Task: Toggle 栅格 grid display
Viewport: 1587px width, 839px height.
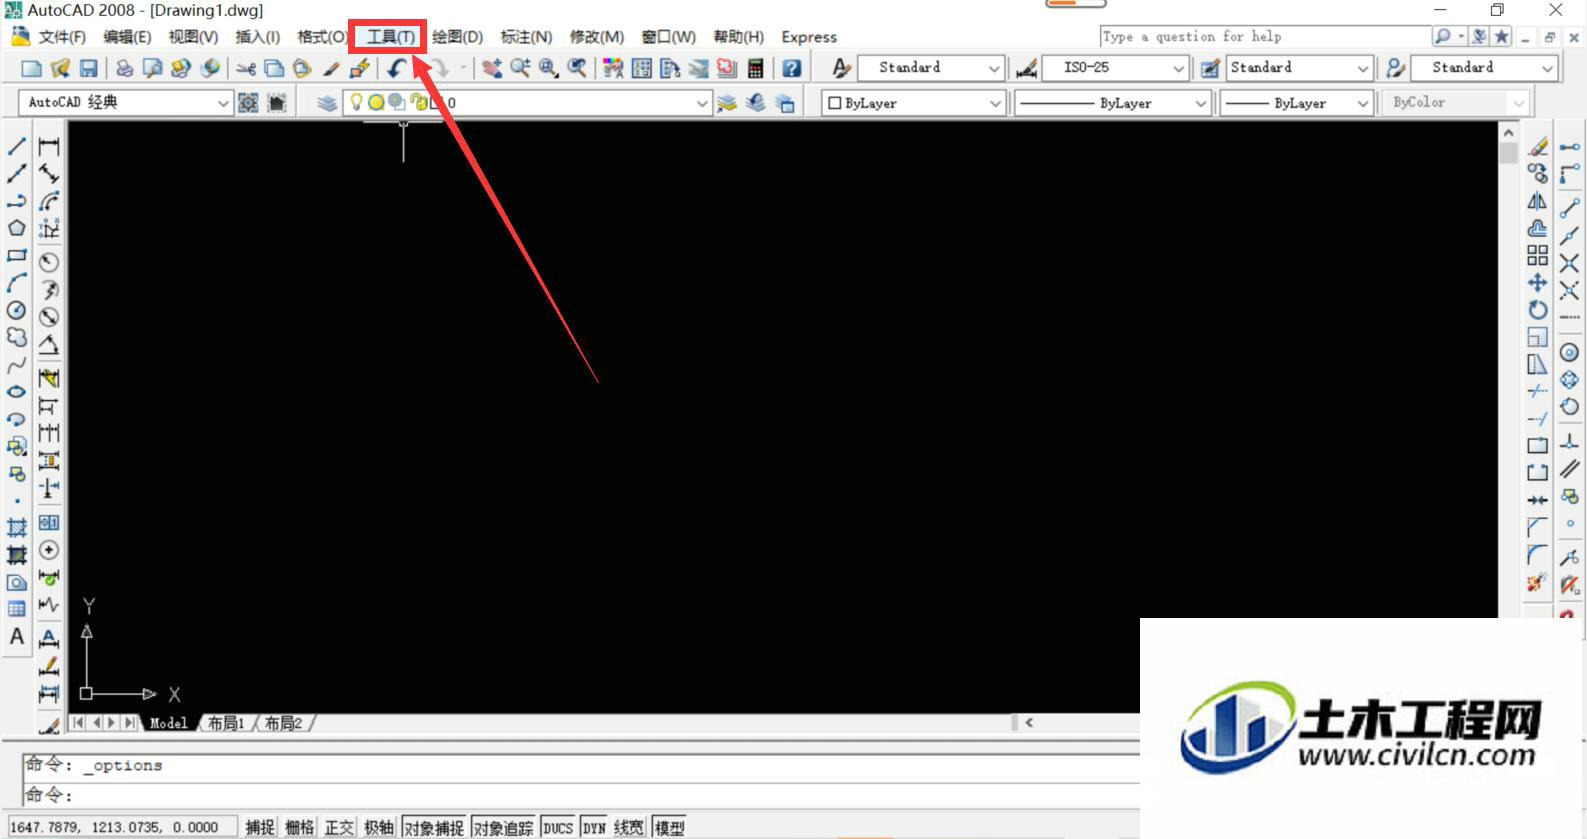Action: click(x=299, y=827)
